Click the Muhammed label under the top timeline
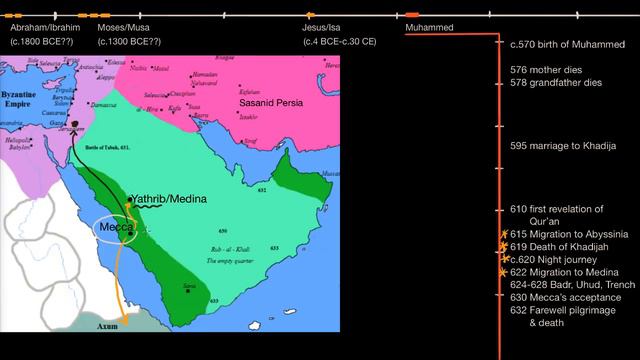The width and height of the screenshot is (640, 360). pos(429,28)
